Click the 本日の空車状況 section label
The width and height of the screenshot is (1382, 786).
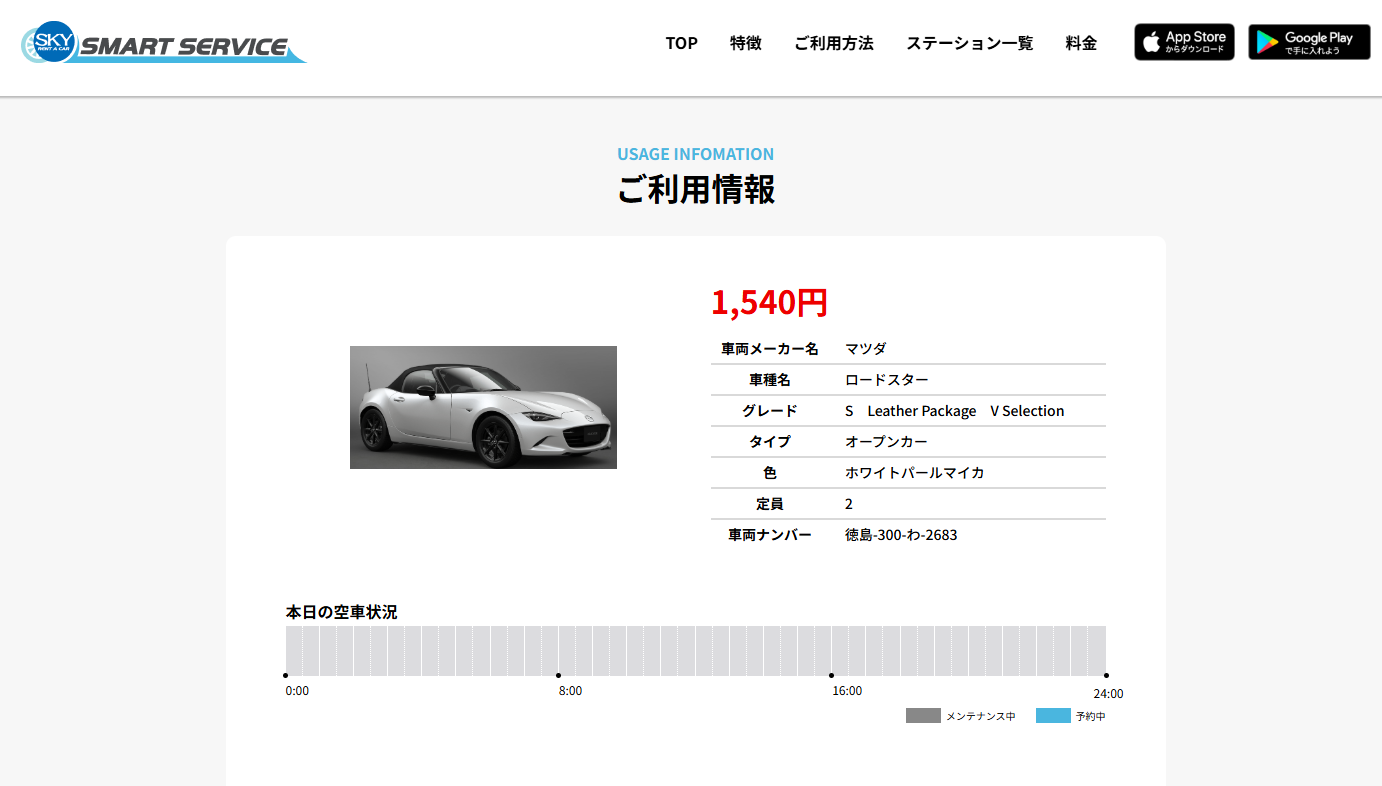(341, 612)
